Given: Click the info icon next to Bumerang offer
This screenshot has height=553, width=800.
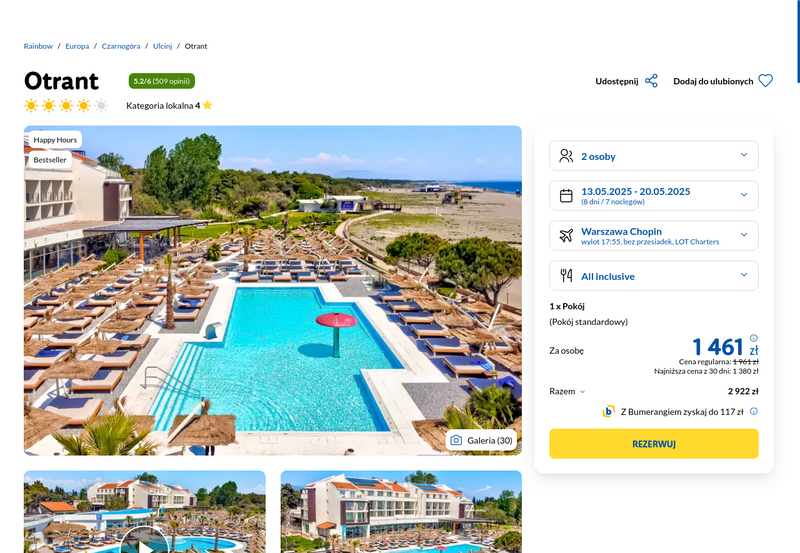Looking at the screenshot, I should coord(754,411).
